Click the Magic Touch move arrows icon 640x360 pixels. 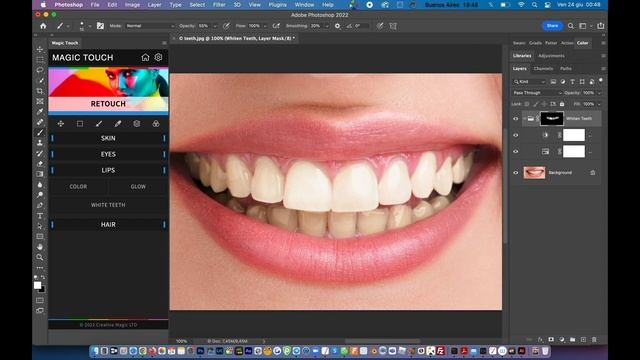pos(61,124)
